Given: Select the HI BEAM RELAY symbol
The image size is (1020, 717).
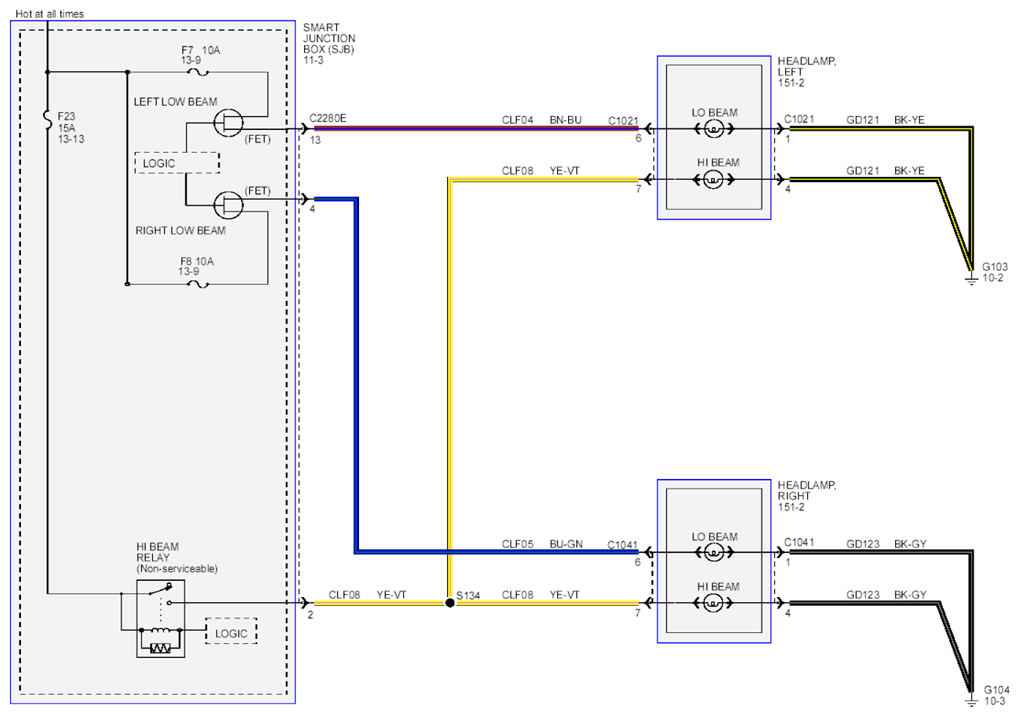Looking at the screenshot, I should (161, 618).
